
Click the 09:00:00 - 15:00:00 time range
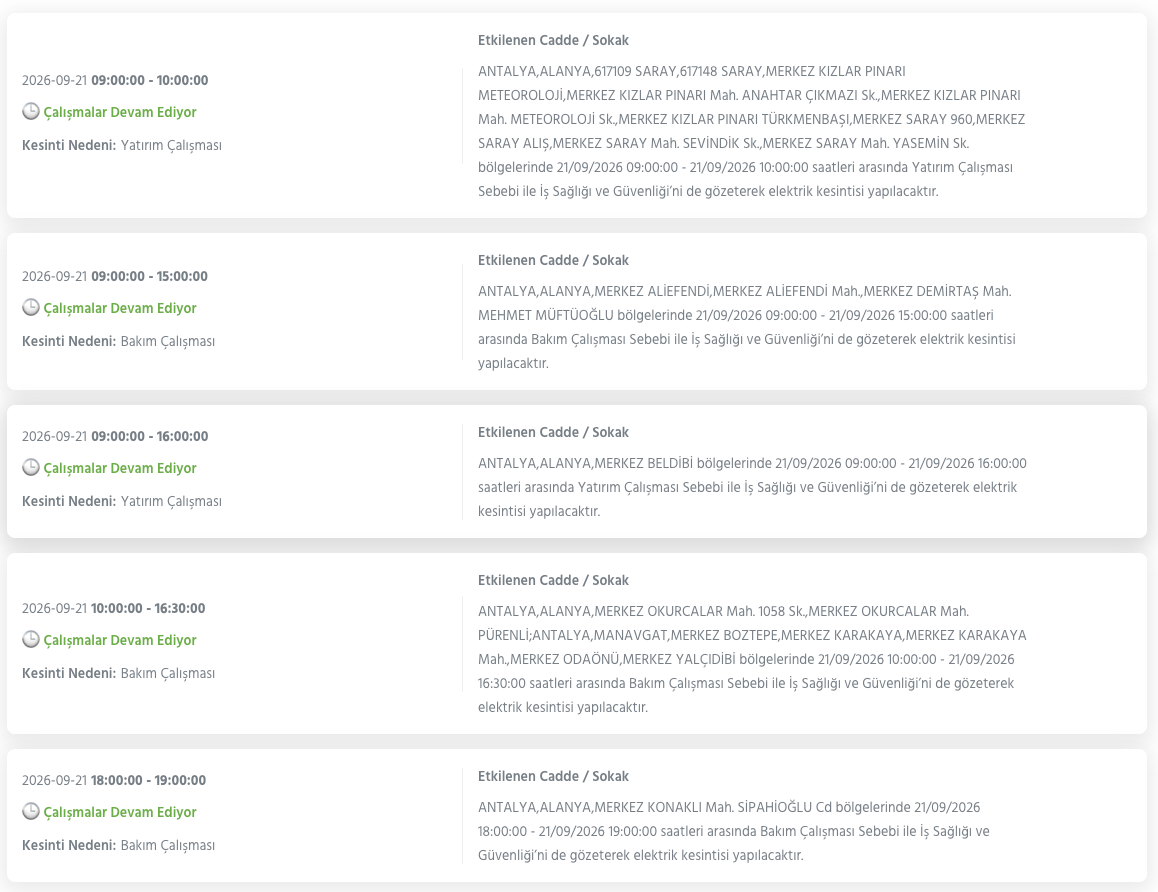[x=149, y=276]
